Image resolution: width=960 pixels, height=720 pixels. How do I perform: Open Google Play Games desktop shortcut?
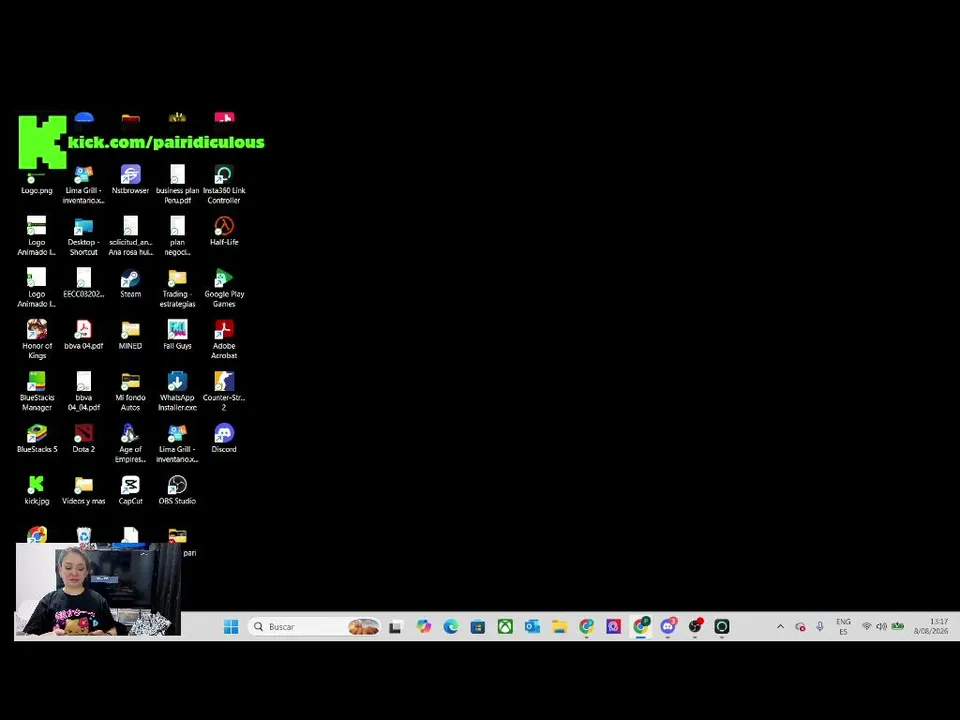click(224, 288)
